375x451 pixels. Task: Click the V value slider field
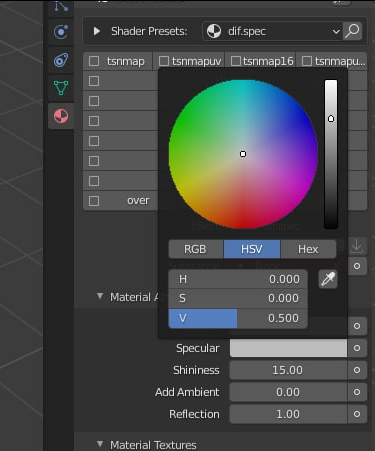point(238,318)
